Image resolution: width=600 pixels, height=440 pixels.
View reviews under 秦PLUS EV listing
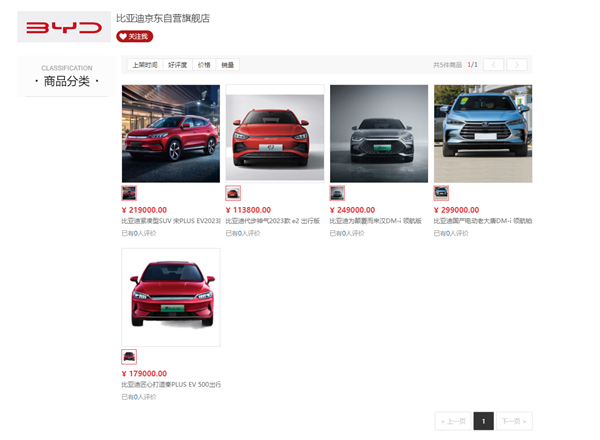[x=139, y=397]
